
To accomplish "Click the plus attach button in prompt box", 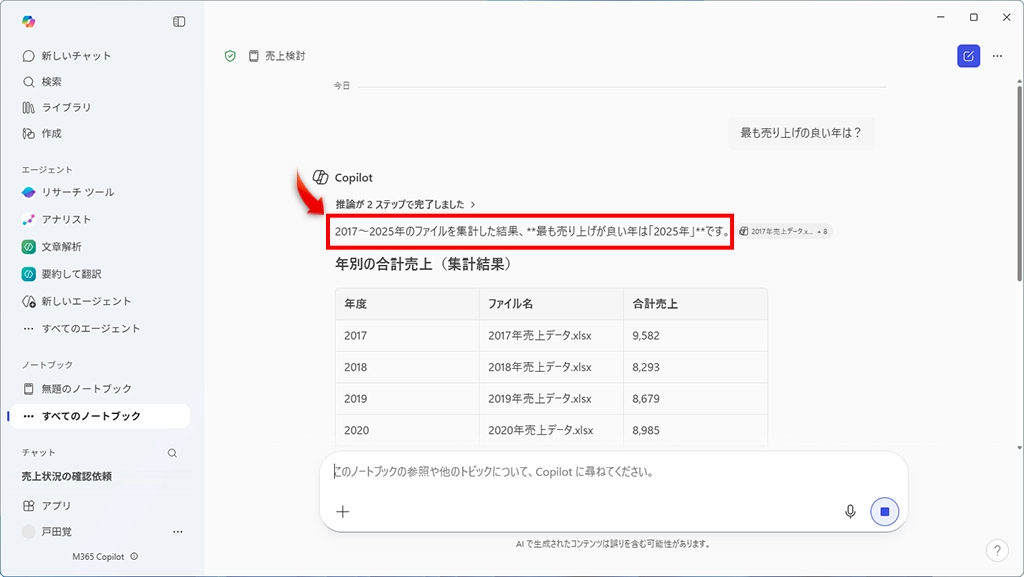I will tap(343, 511).
